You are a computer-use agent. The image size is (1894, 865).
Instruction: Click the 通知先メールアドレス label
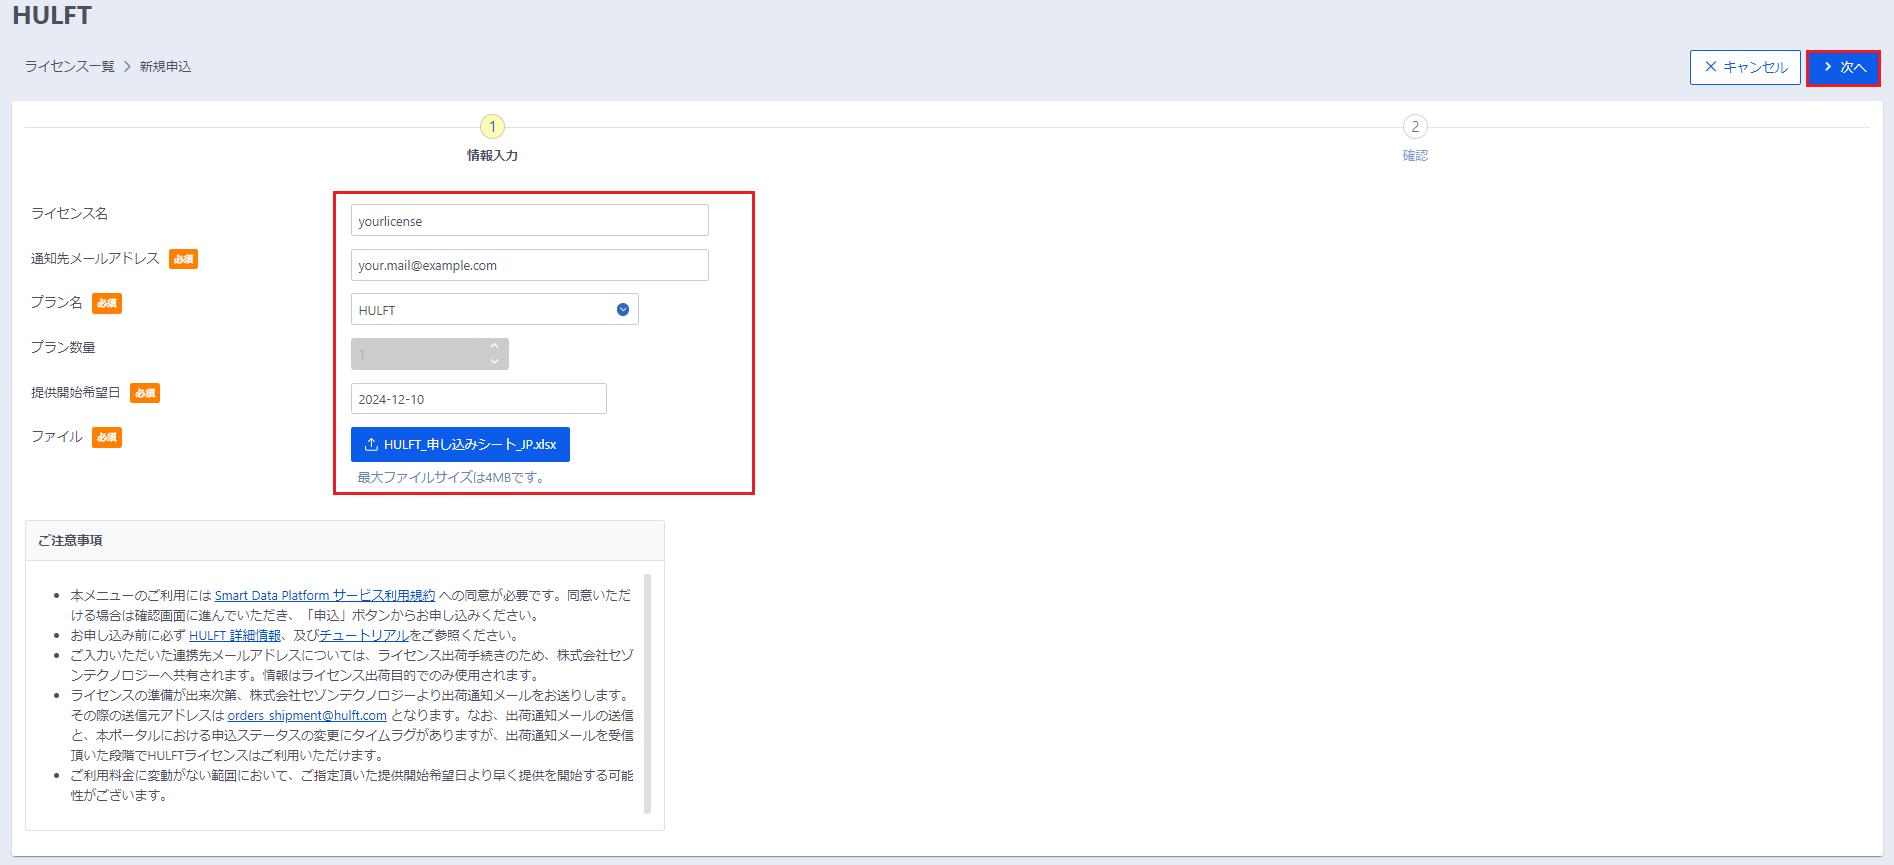point(95,259)
